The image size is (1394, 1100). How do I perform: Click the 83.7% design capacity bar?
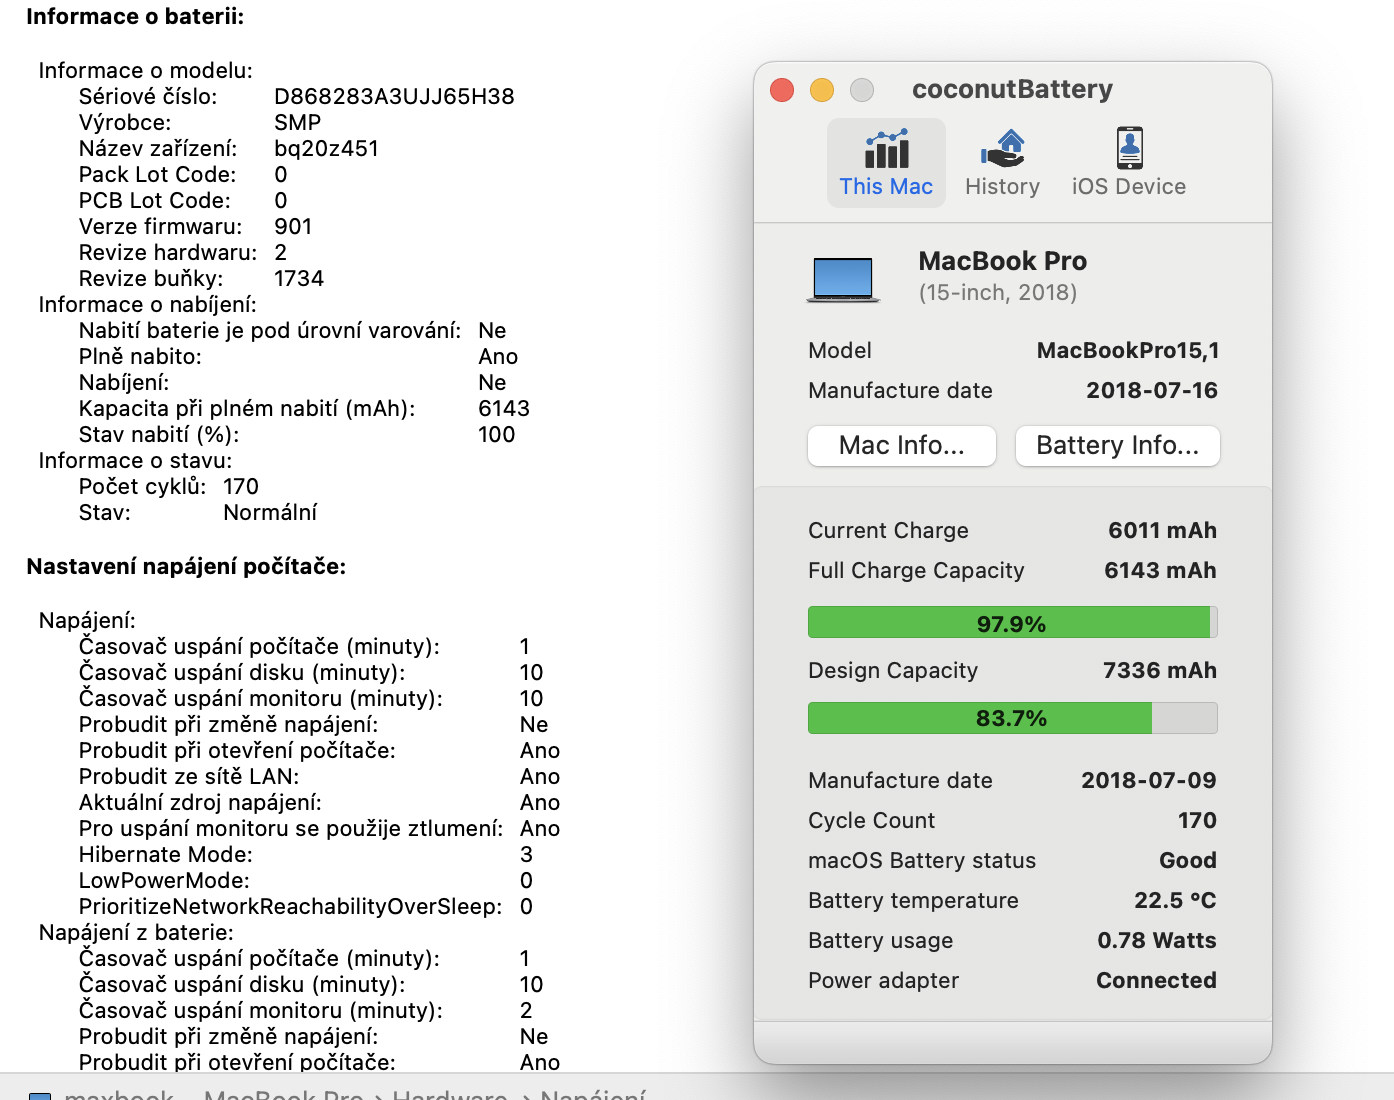pos(1013,718)
